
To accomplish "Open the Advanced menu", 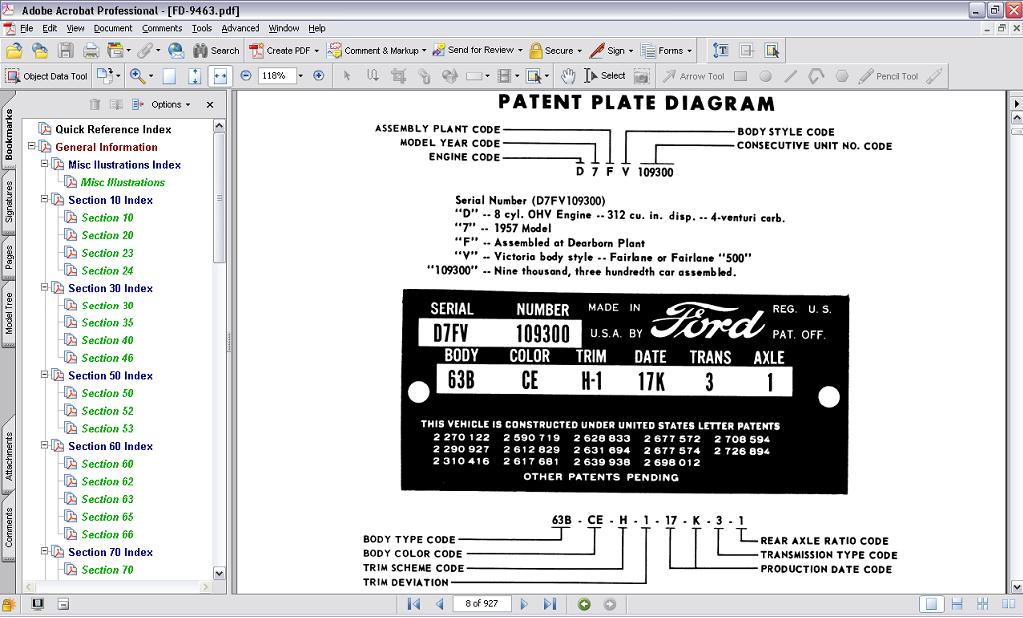I will [x=240, y=28].
